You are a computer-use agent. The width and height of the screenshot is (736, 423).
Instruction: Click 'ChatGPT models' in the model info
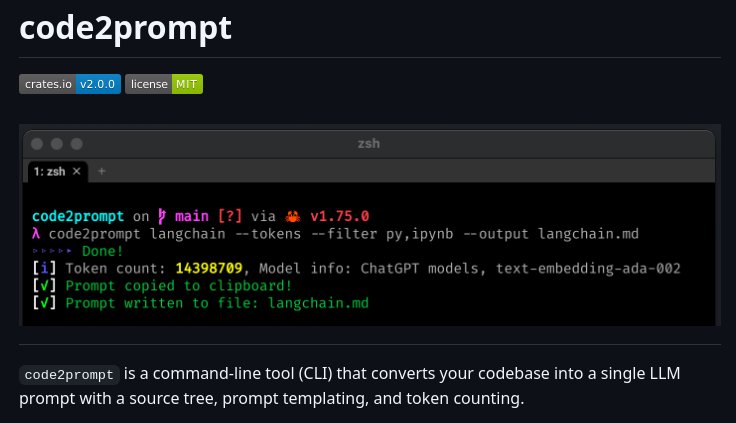click(x=420, y=269)
